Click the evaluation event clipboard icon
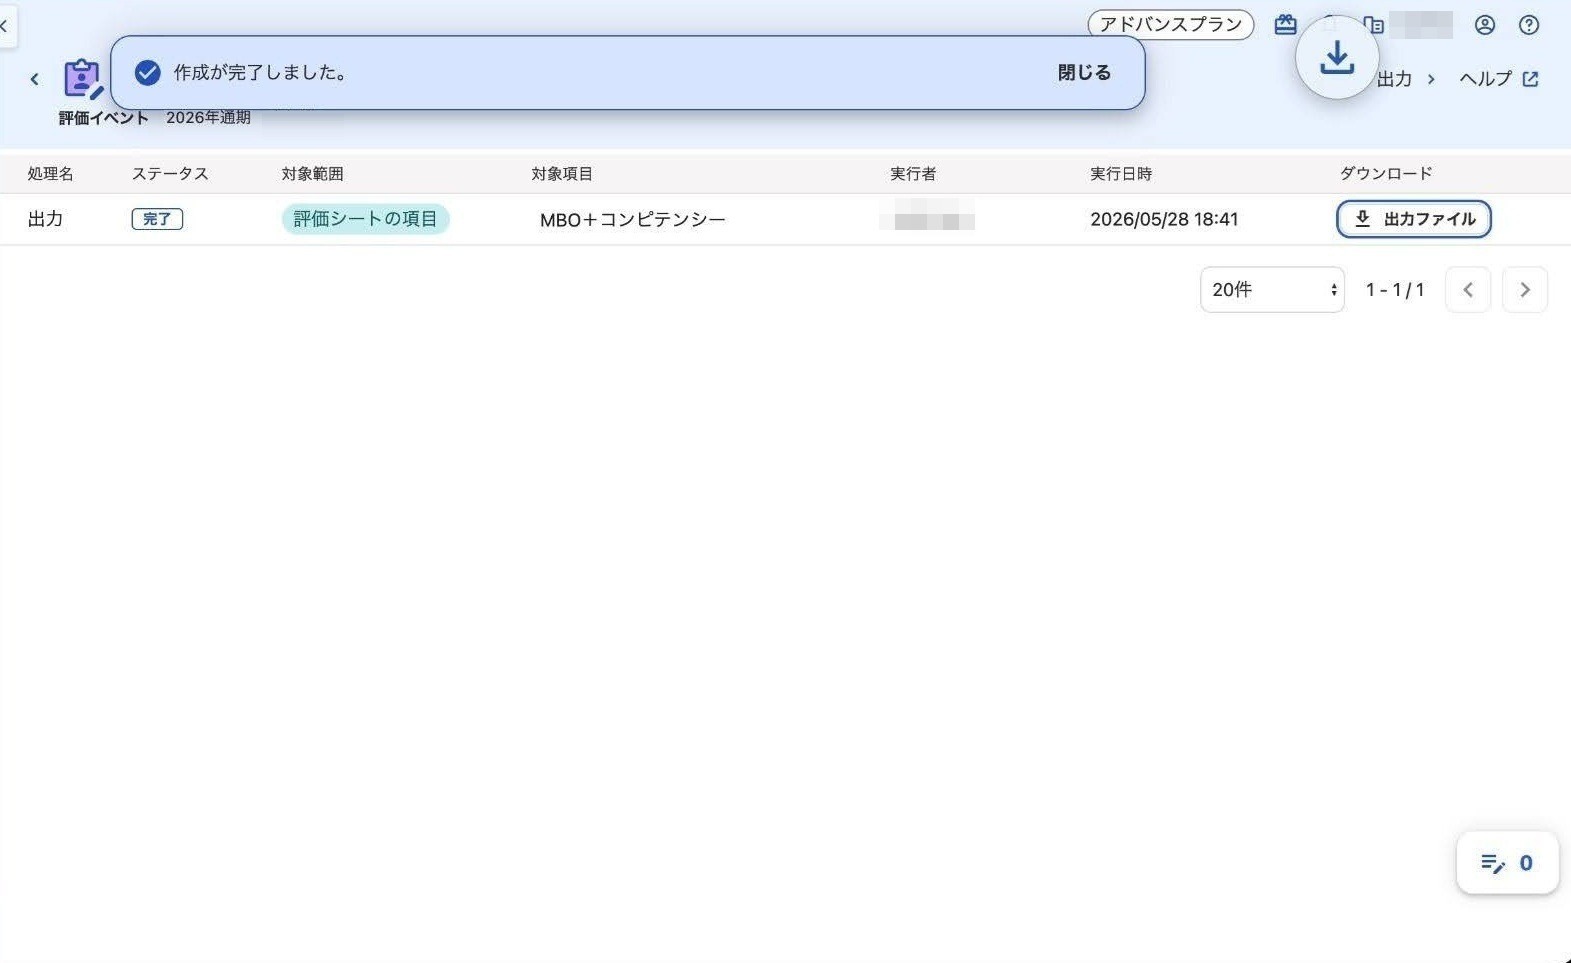This screenshot has height=963, width=1571. point(82,79)
